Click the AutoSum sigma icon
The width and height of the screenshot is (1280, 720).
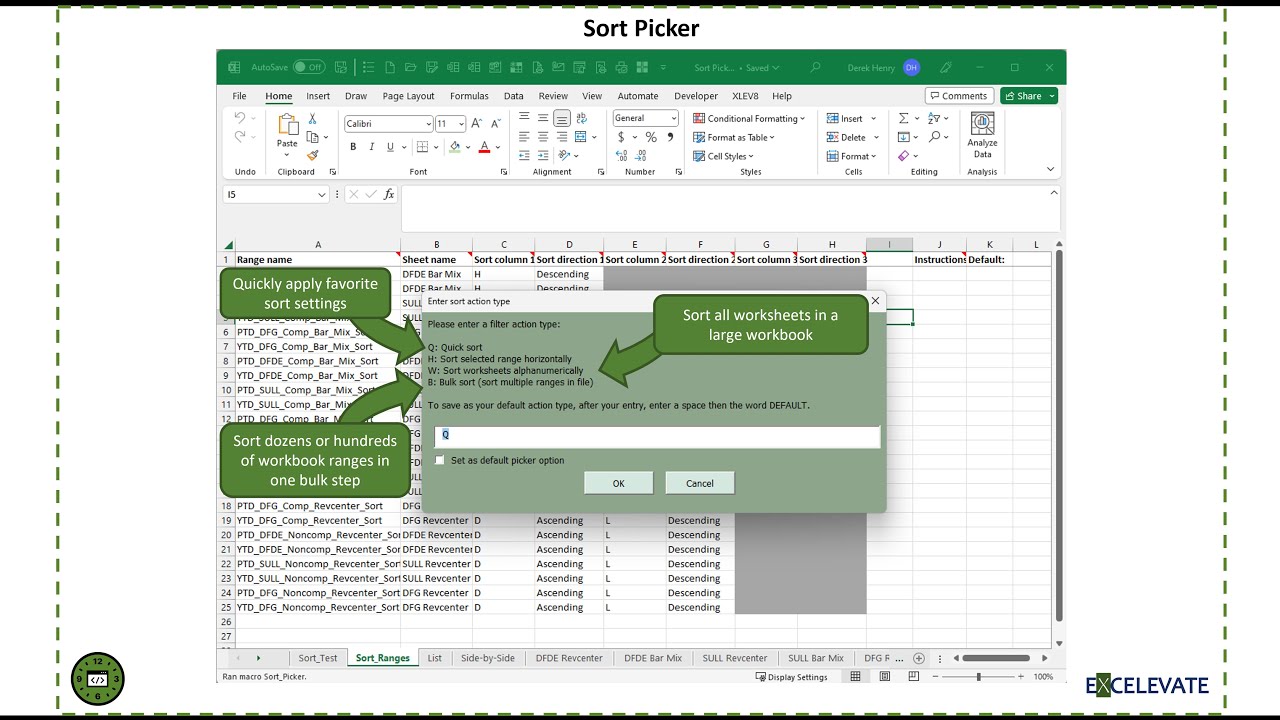point(903,118)
